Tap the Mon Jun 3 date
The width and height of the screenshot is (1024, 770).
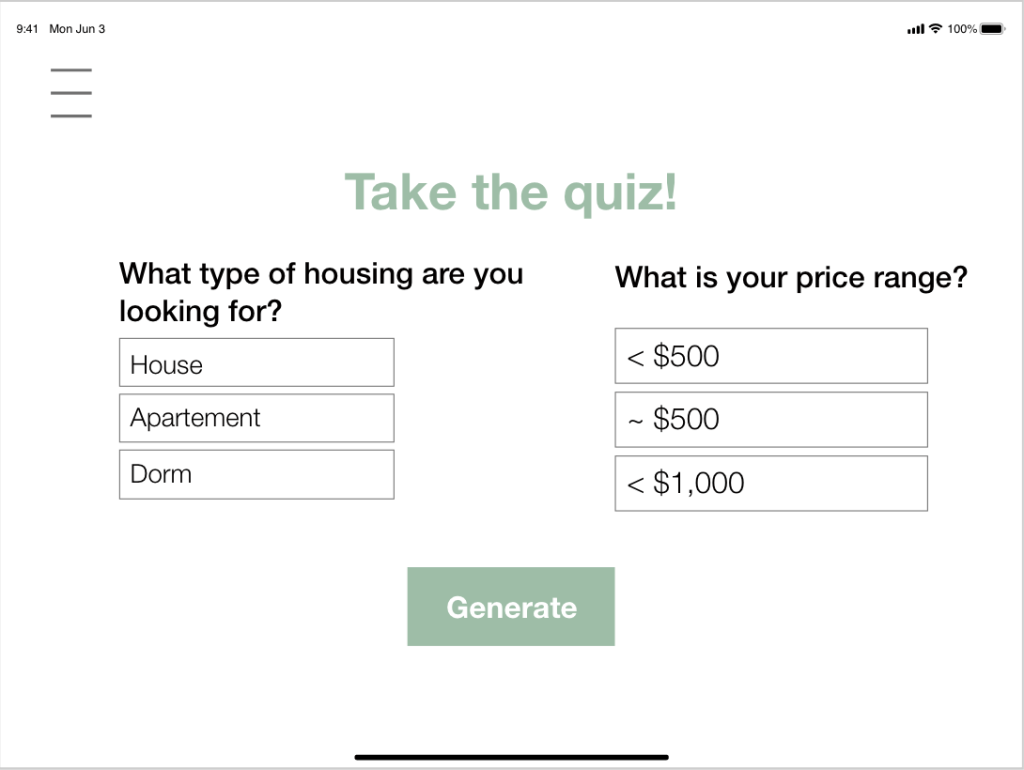click(77, 29)
